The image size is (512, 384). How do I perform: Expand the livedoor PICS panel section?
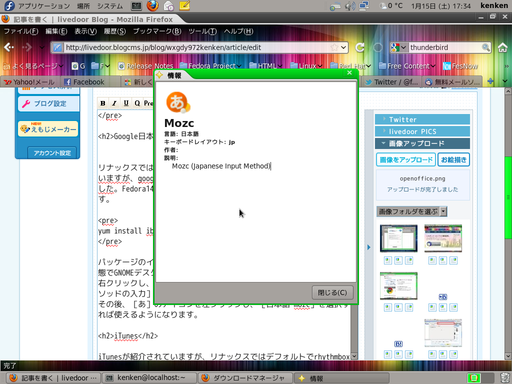point(422,131)
